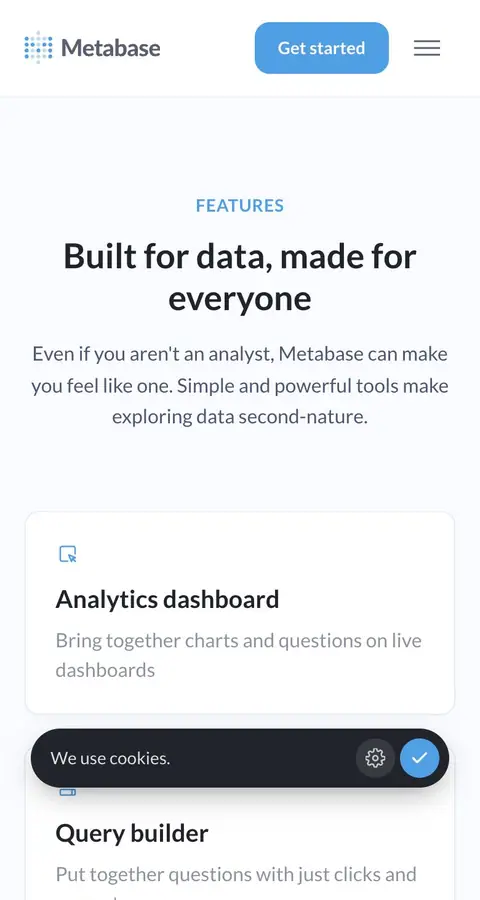
Task: Click the 'Built for data, made for everyone' headline
Action: [240, 277]
